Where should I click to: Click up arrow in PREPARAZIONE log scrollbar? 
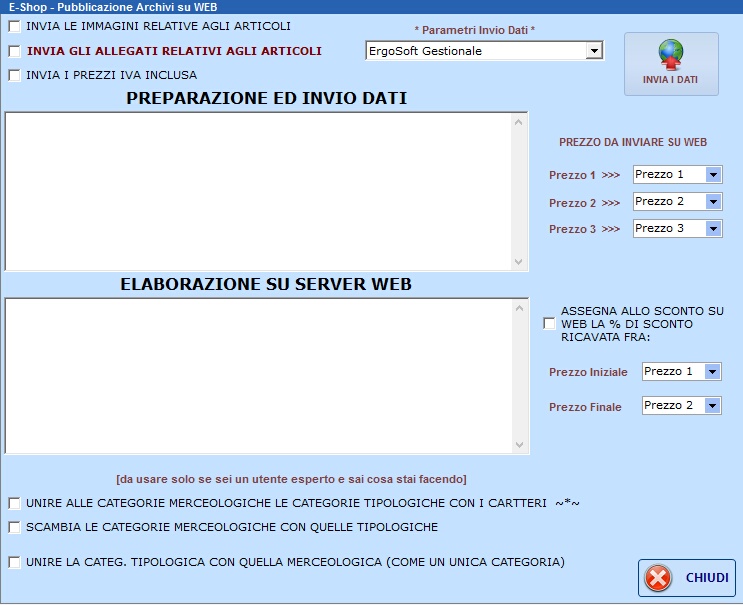tap(518, 123)
